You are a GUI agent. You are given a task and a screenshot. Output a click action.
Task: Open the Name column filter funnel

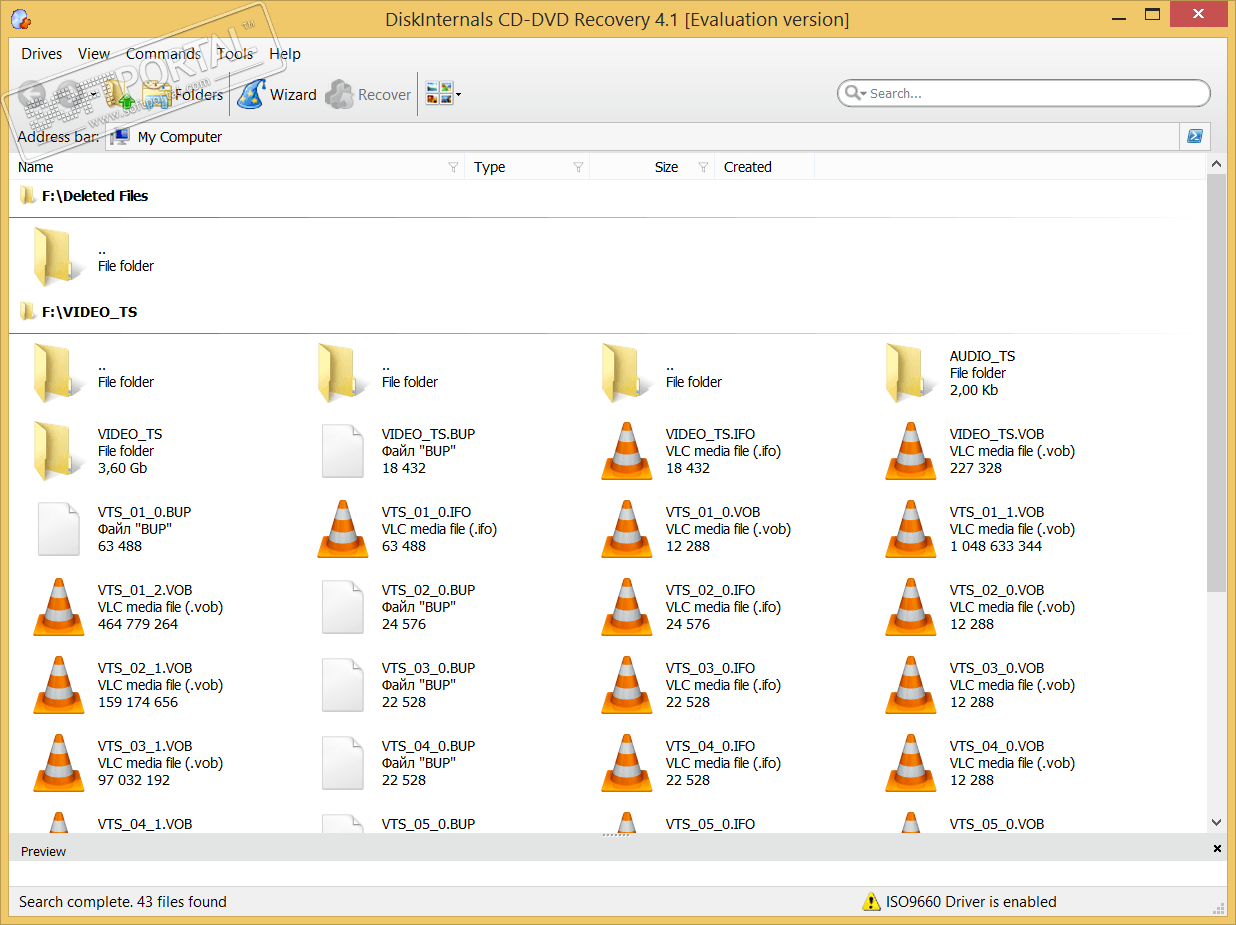point(453,167)
